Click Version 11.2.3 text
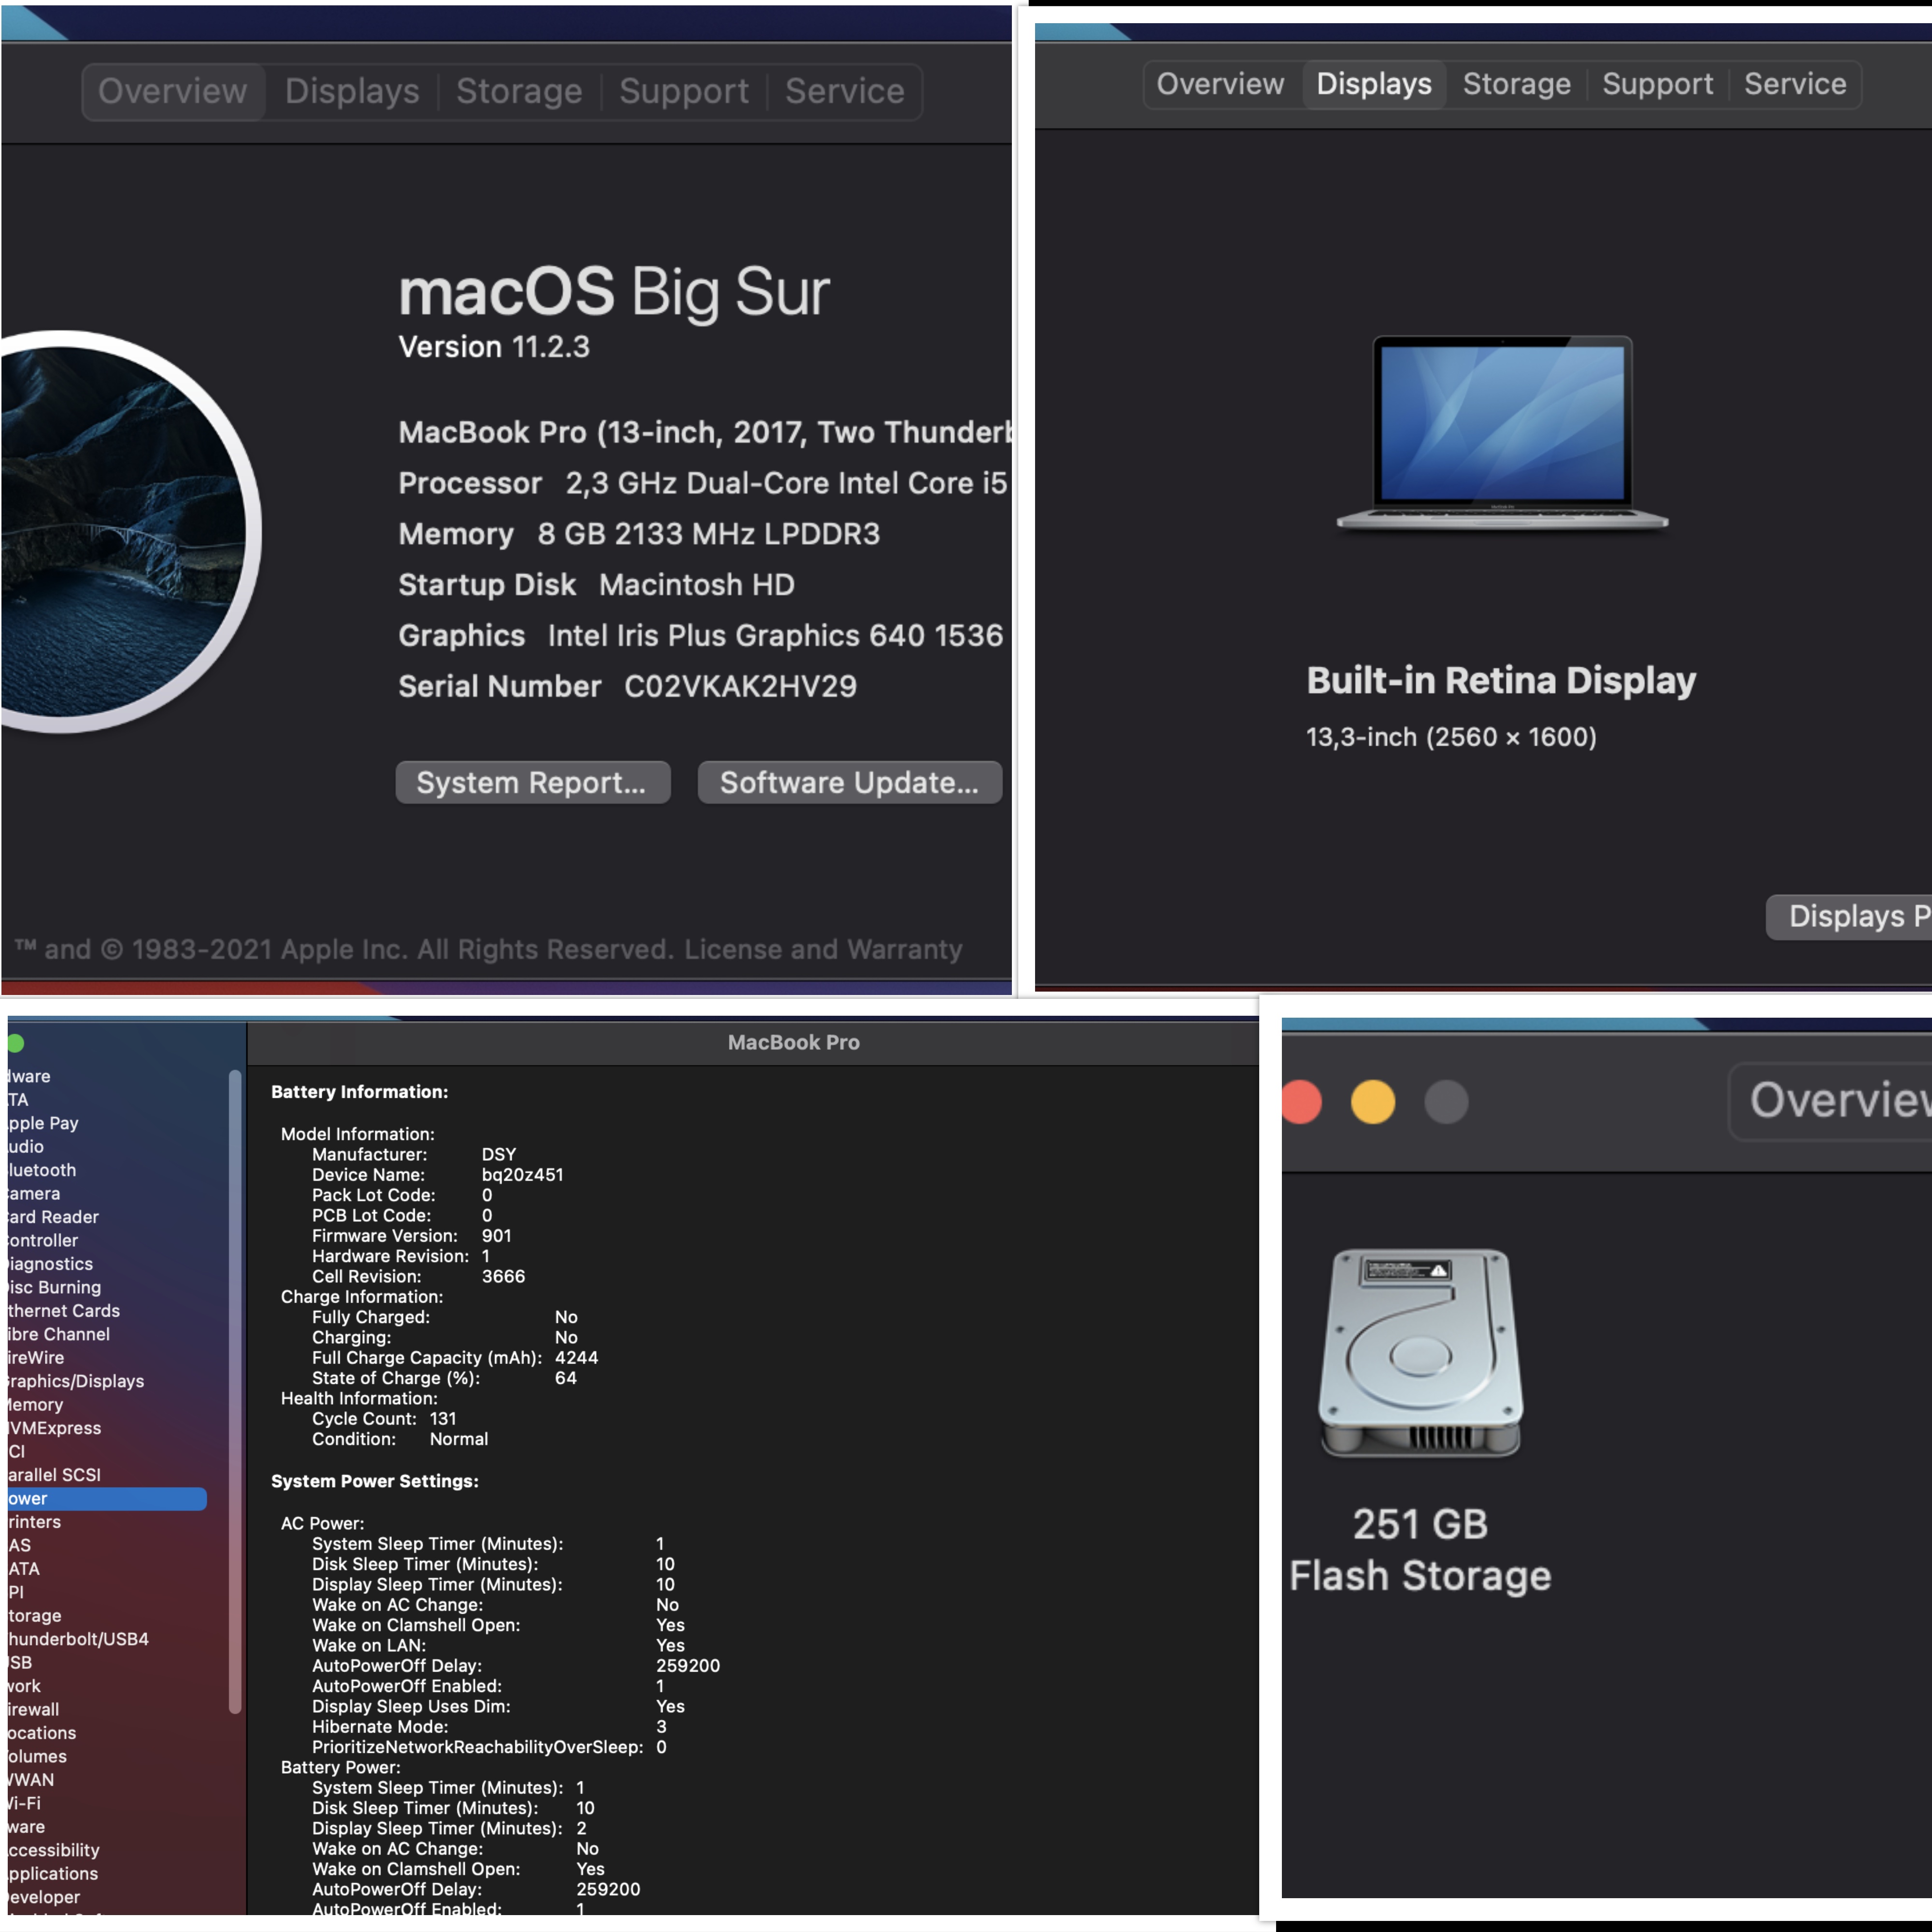The height and width of the screenshot is (1932, 1932). click(494, 347)
